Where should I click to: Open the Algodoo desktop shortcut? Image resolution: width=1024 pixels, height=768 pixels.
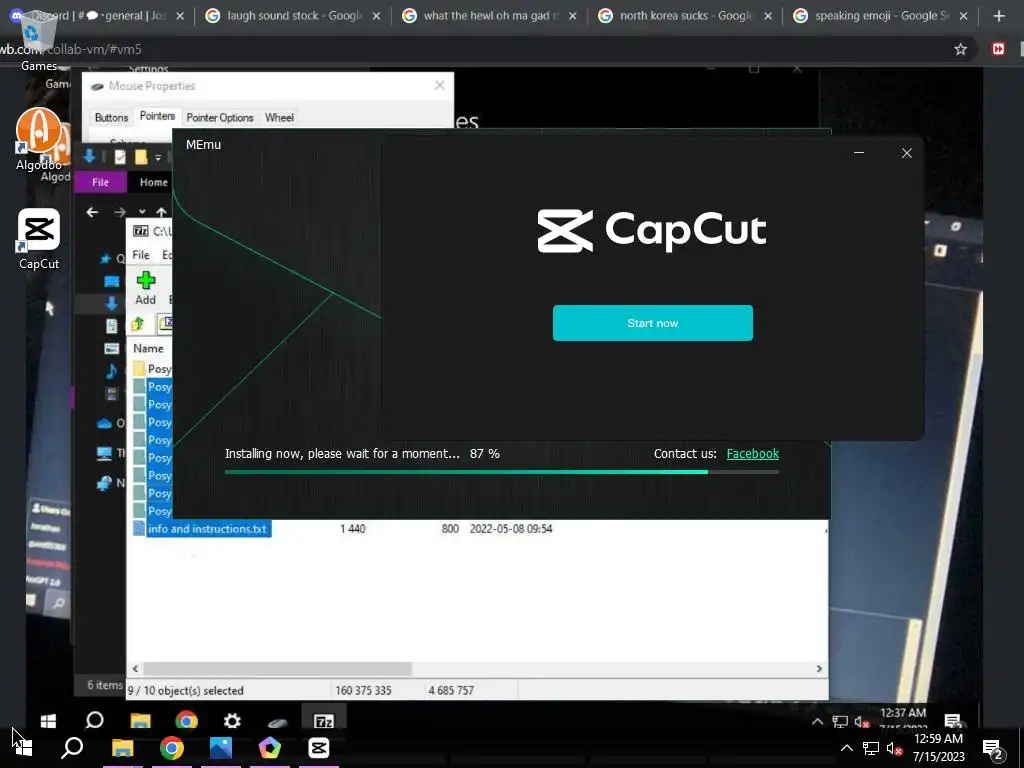(x=39, y=140)
